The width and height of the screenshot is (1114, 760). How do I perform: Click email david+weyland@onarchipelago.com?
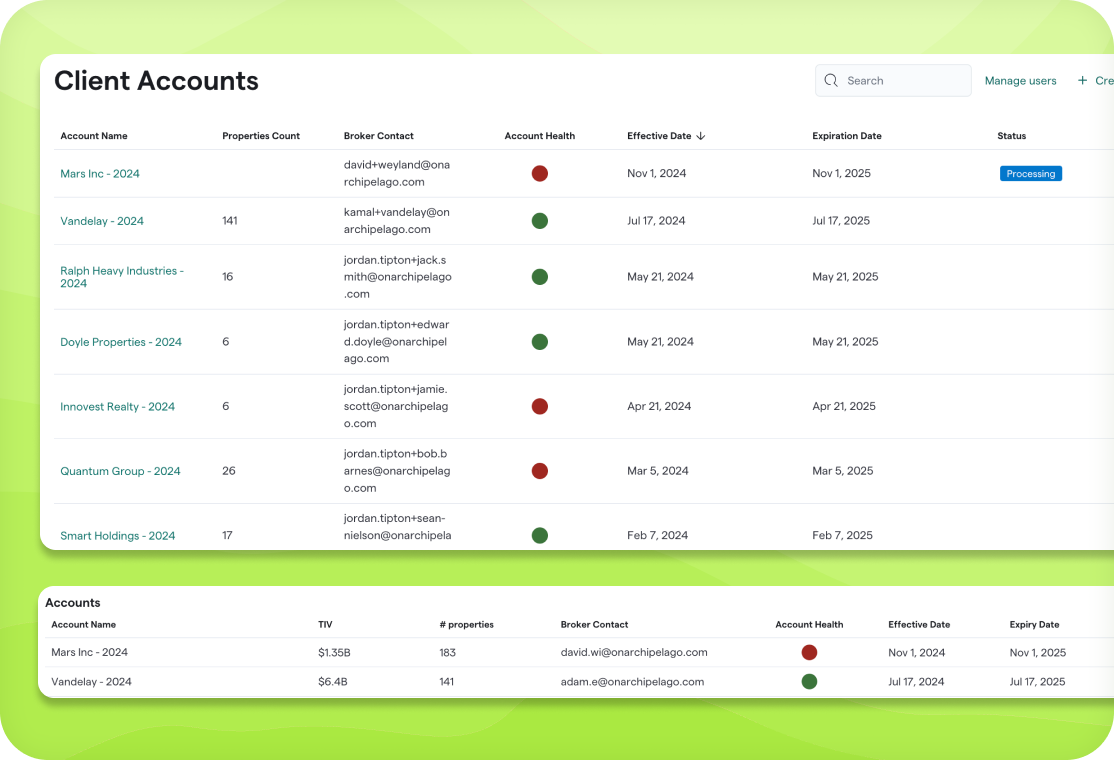(397, 173)
